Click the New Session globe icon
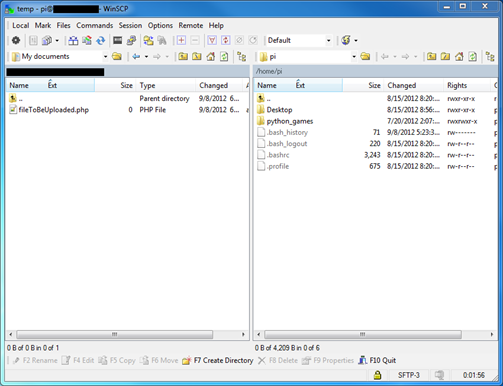The image size is (503, 386). click(x=346, y=40)
